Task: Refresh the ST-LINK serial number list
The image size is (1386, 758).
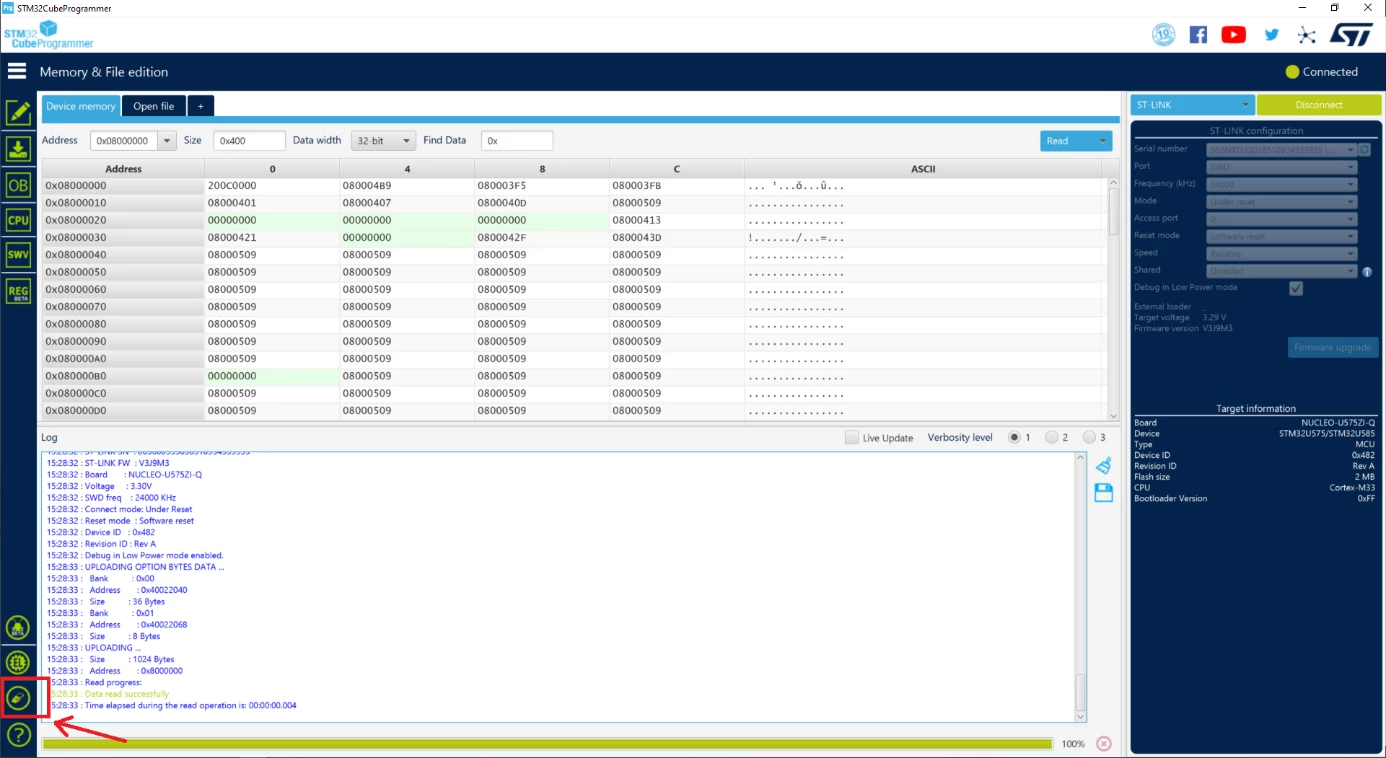Action: point(1364,149)
